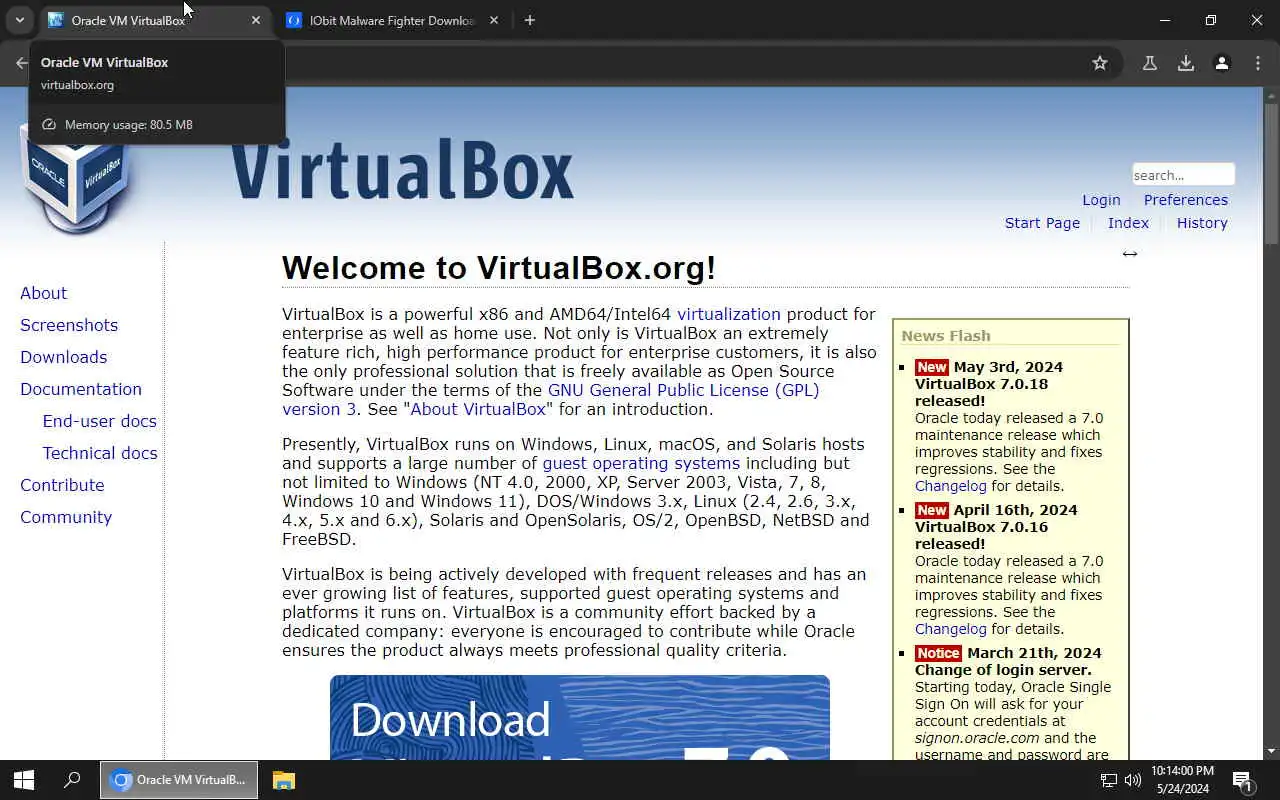Toggle page width double-arrow icon
1280x800 pixels.
coord(1130,254)
